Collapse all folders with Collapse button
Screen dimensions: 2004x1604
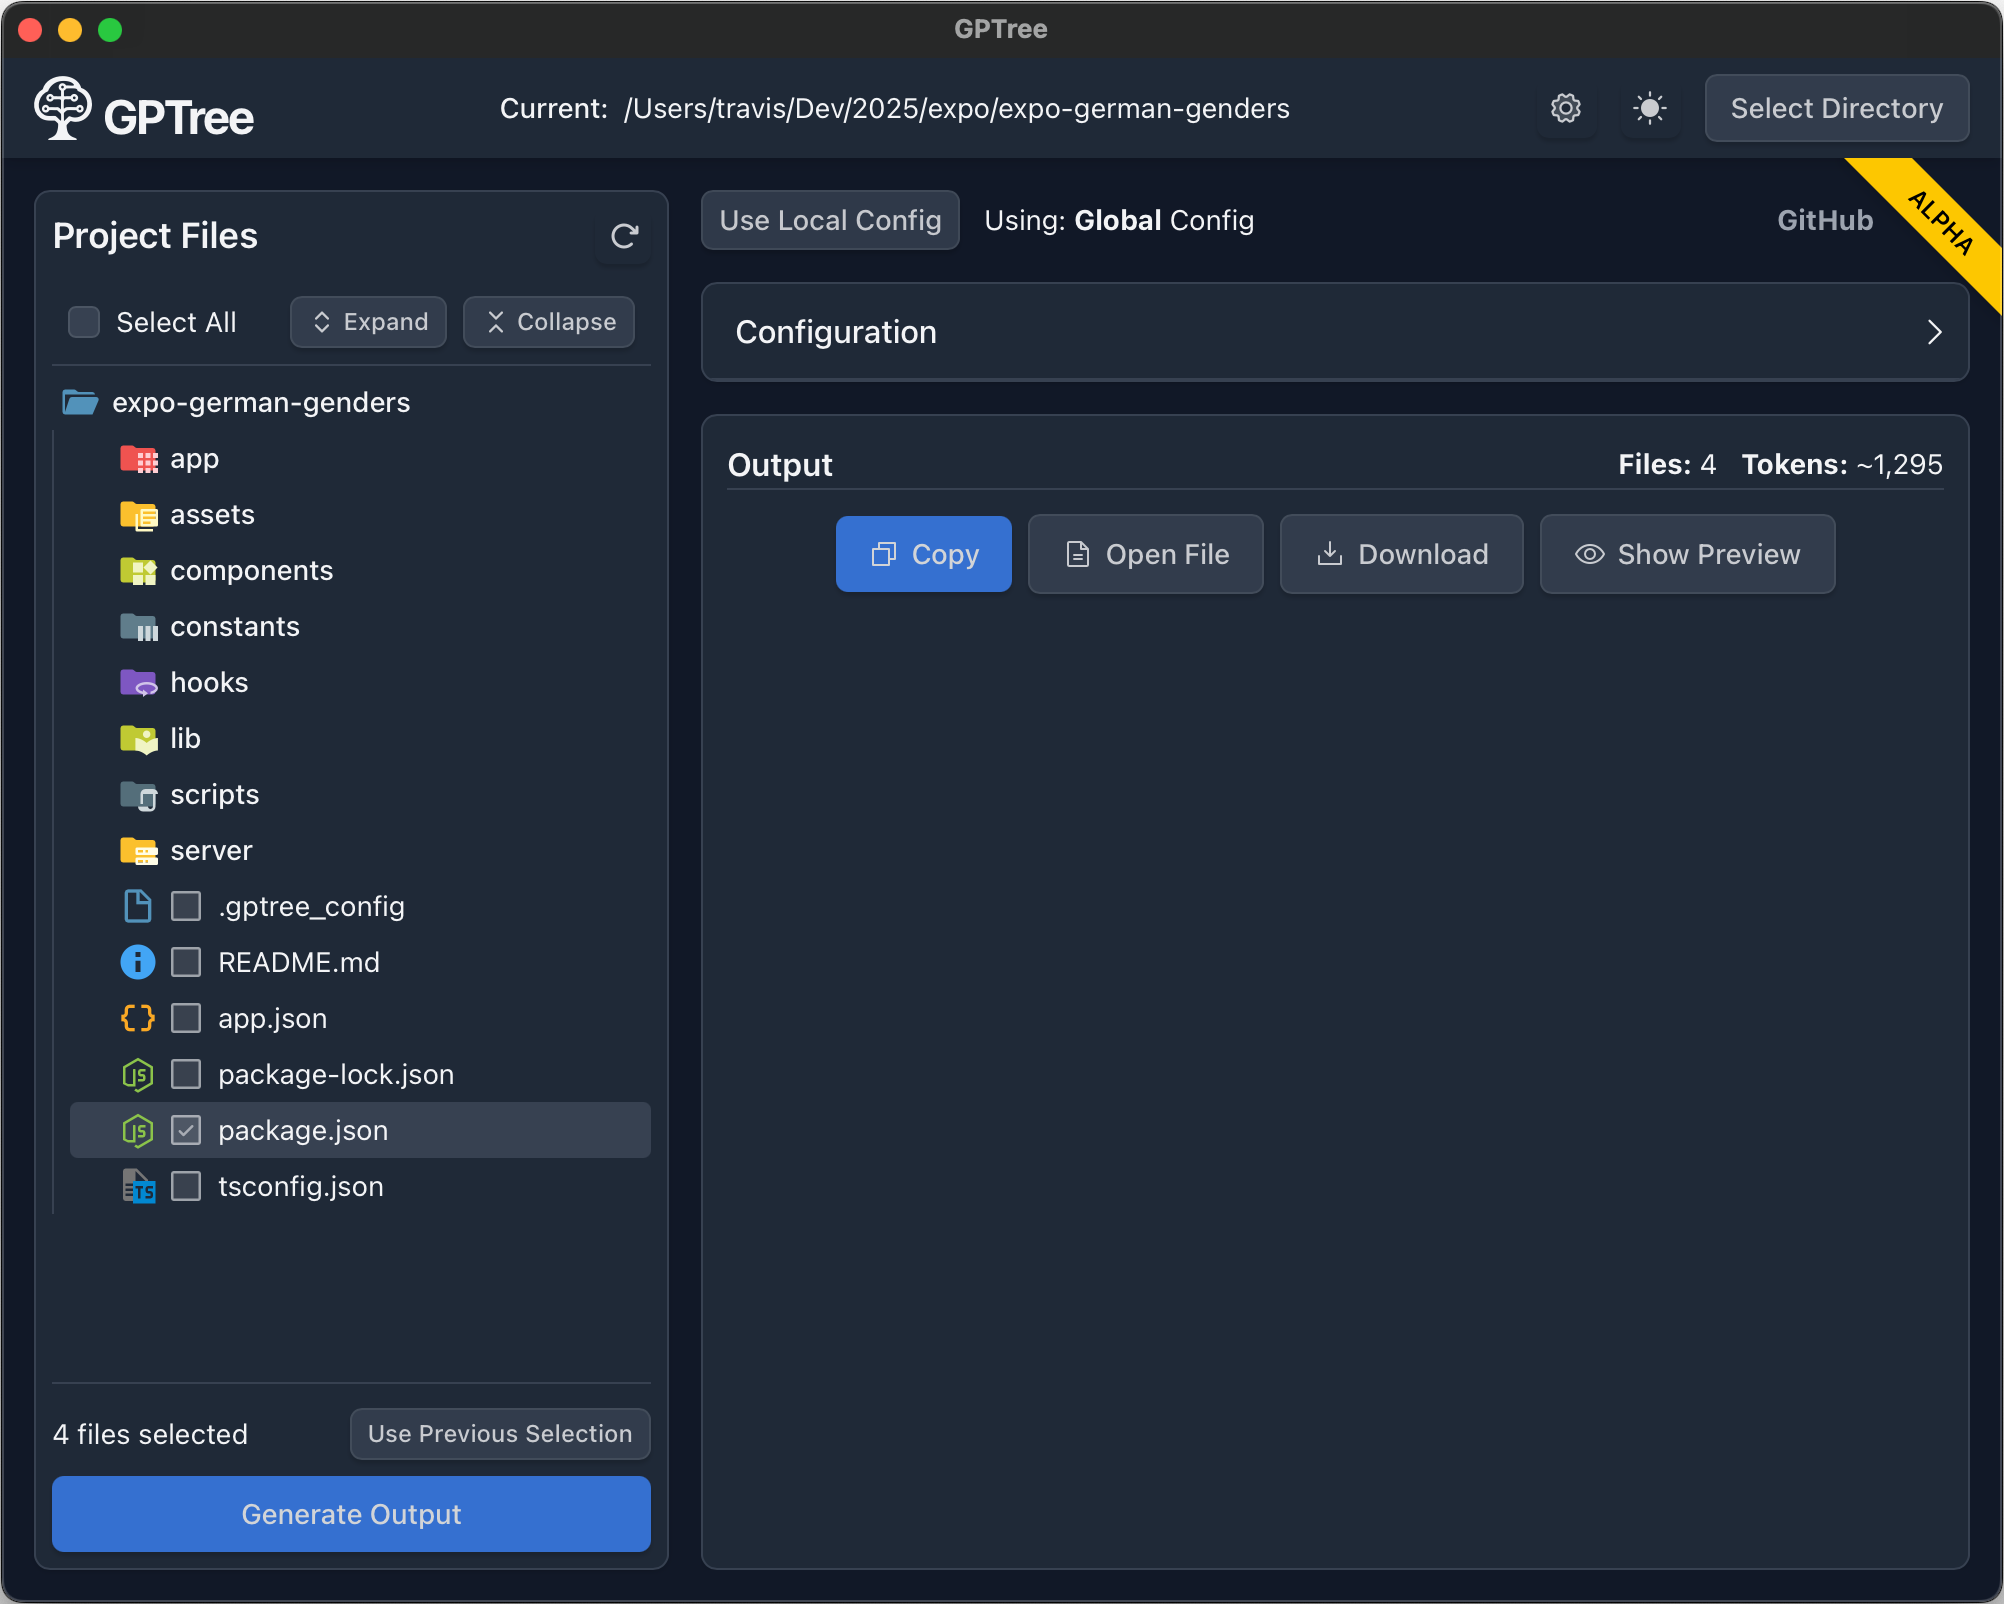[x=549, y=322]
